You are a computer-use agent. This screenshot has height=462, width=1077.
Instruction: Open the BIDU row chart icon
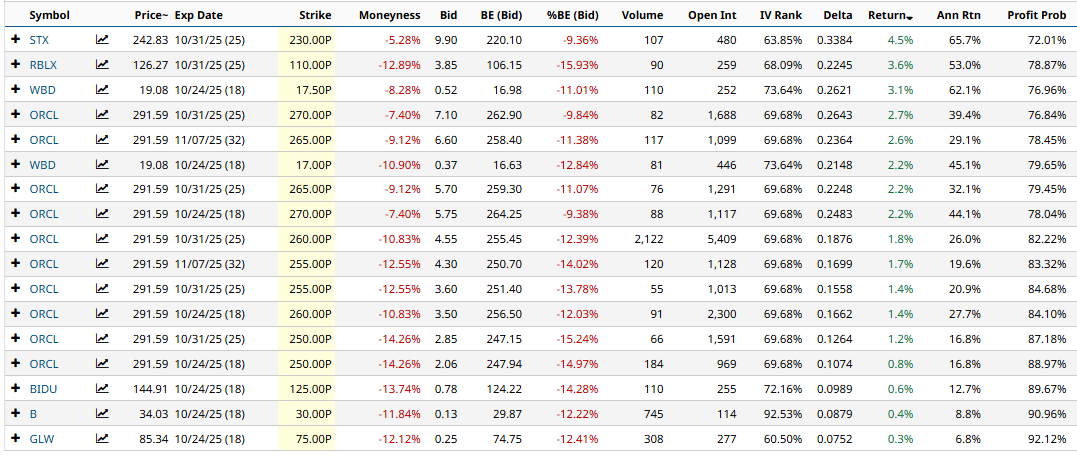tap(102, 388)
